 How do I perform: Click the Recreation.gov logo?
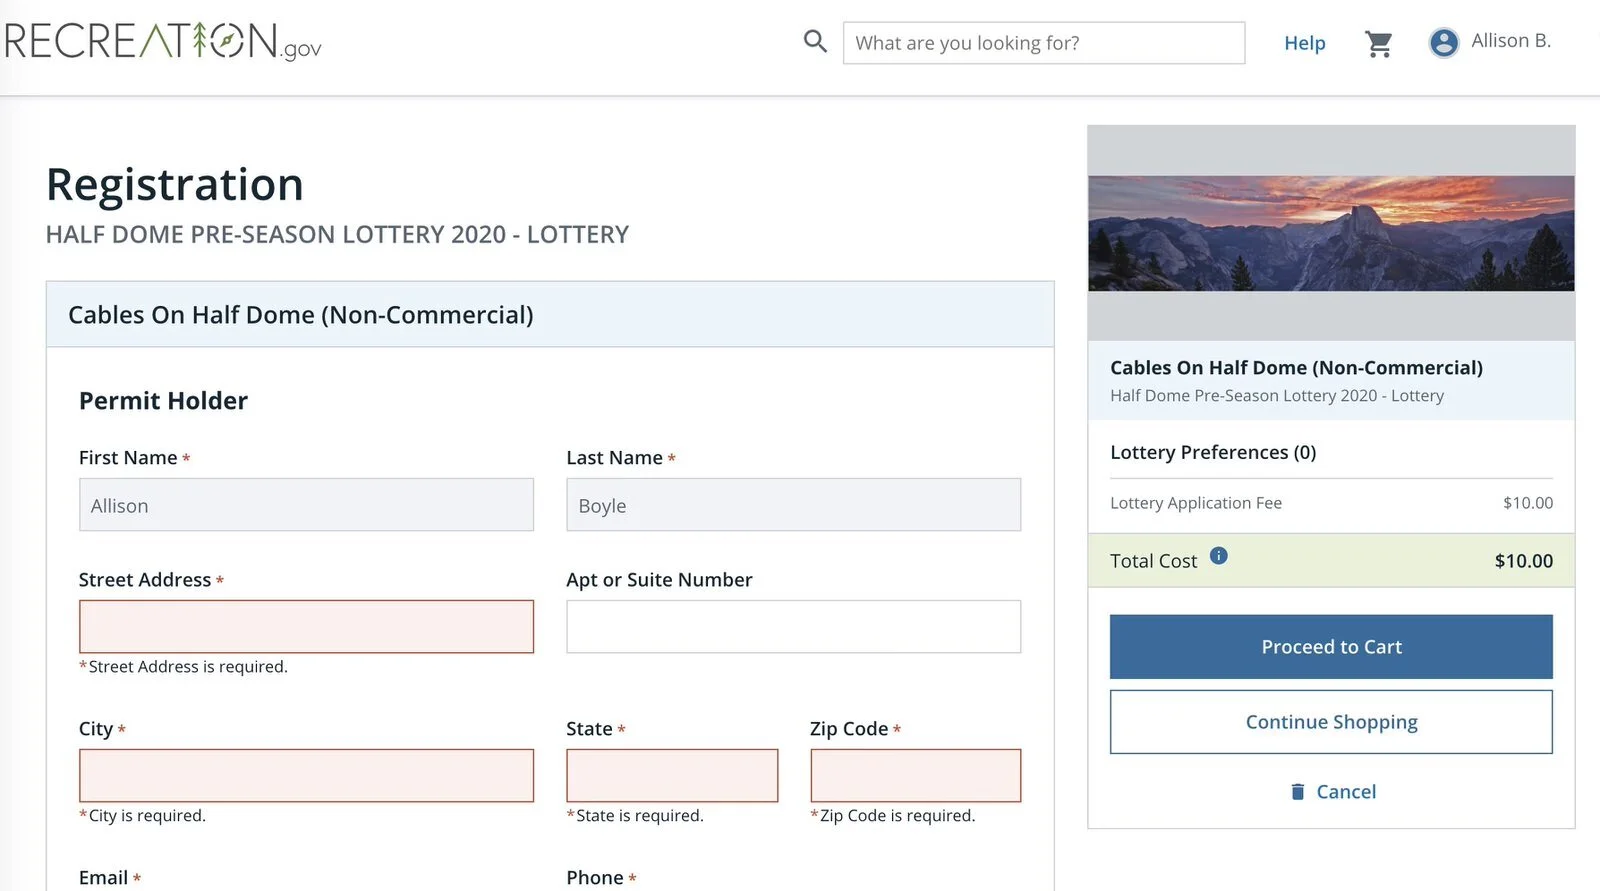click(x=163, y=42)
